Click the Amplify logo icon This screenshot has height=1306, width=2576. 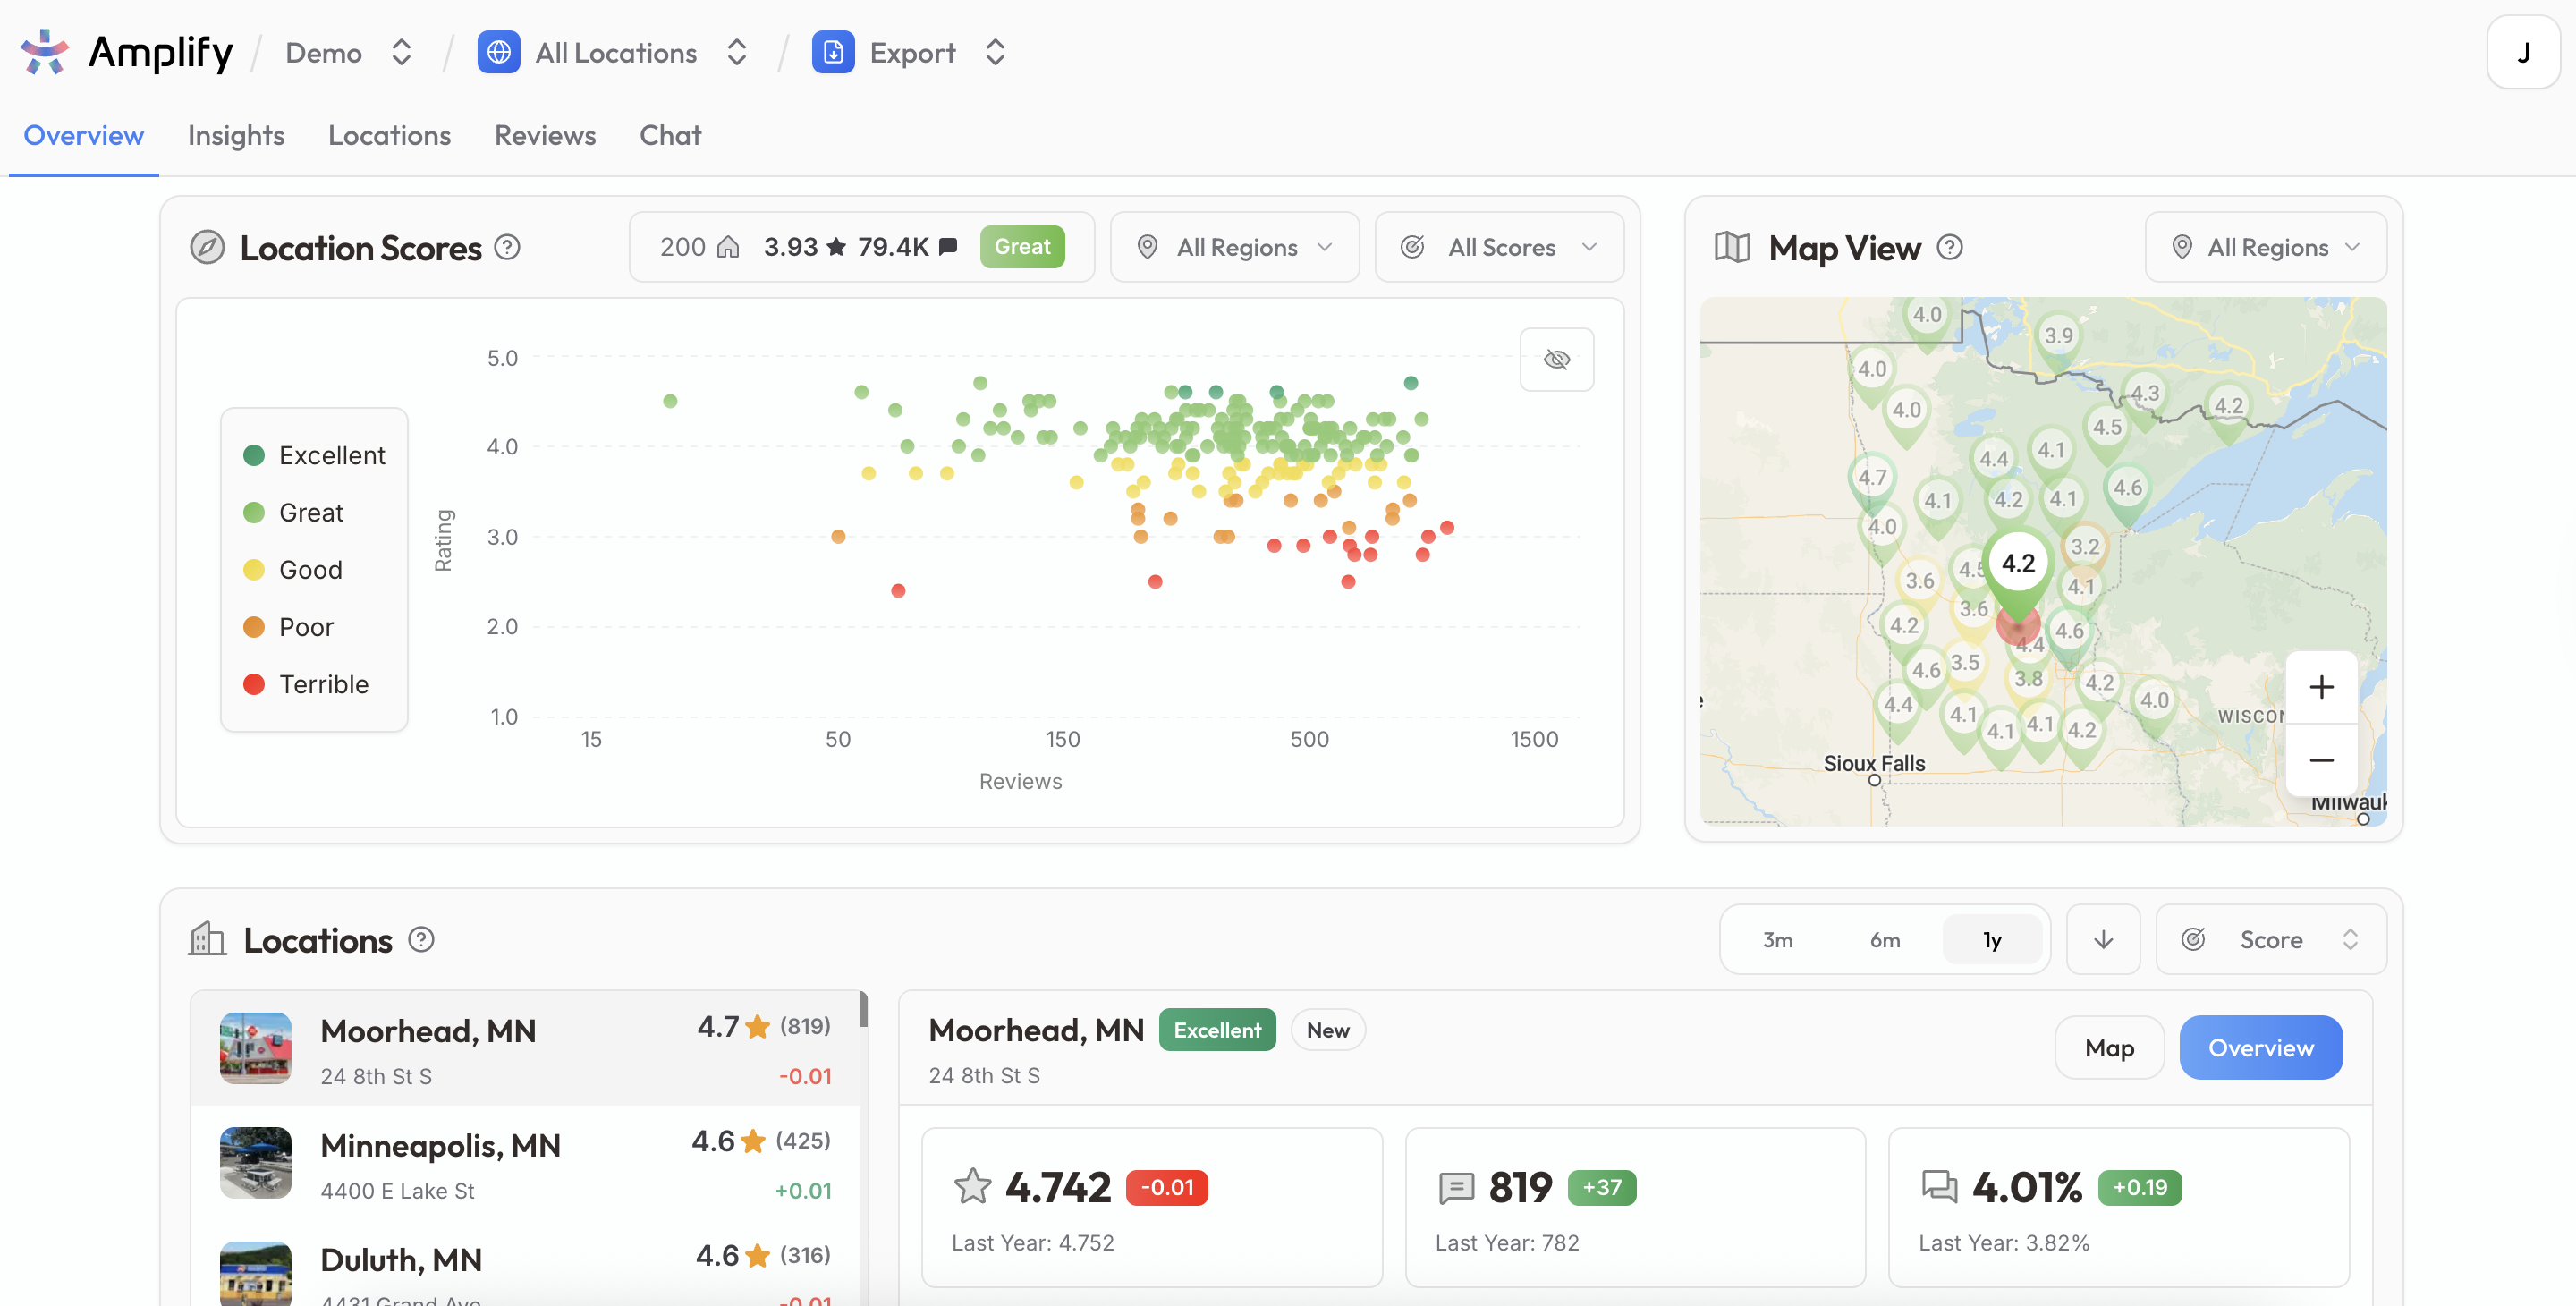tap(44, 52)
